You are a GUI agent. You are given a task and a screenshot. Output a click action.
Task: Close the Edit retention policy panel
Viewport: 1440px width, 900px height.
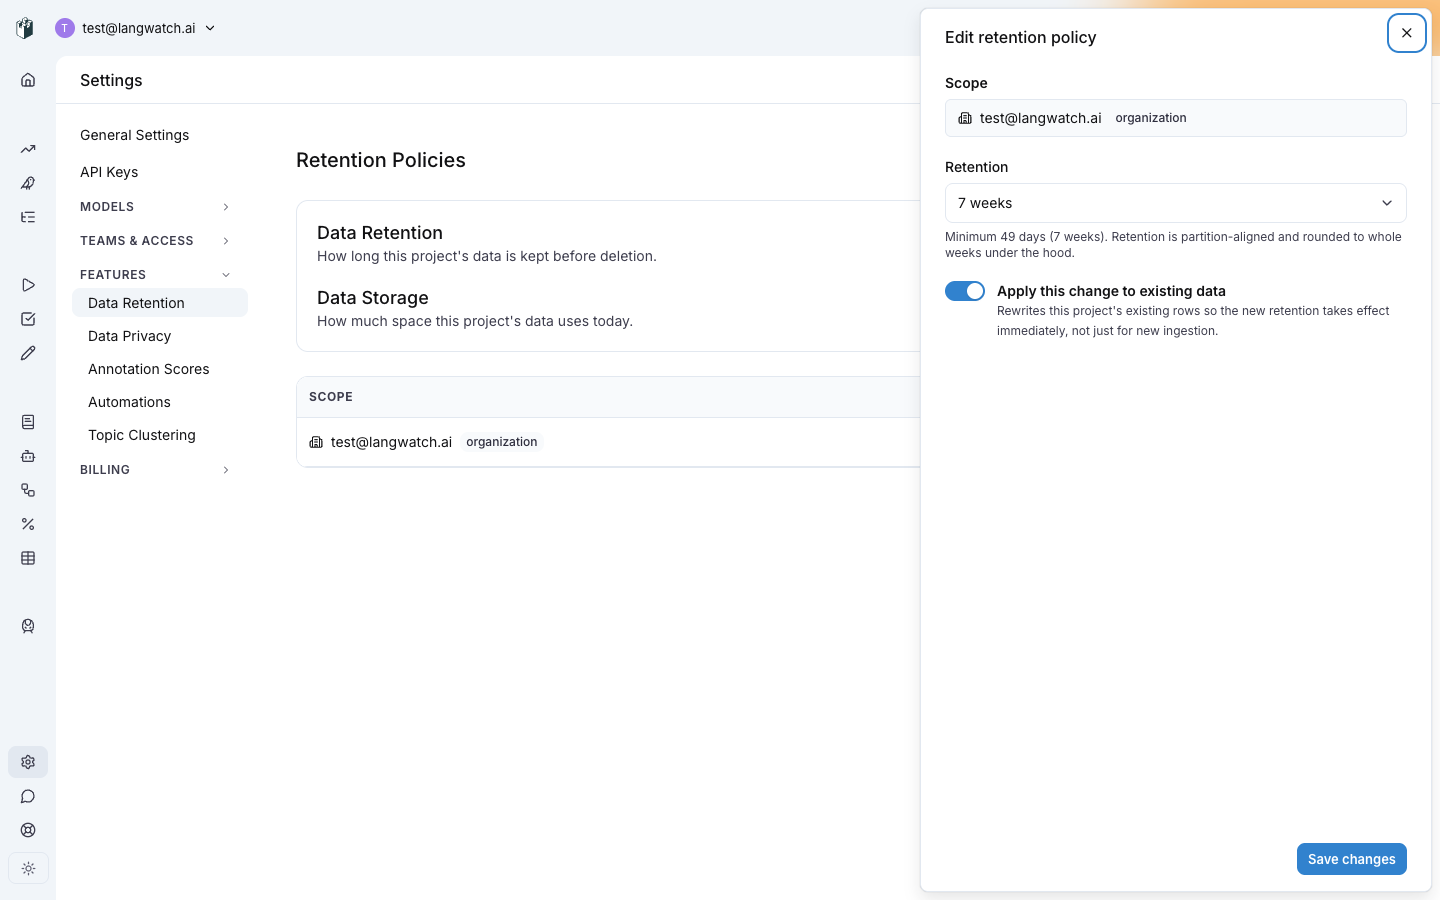(1406, 33)
